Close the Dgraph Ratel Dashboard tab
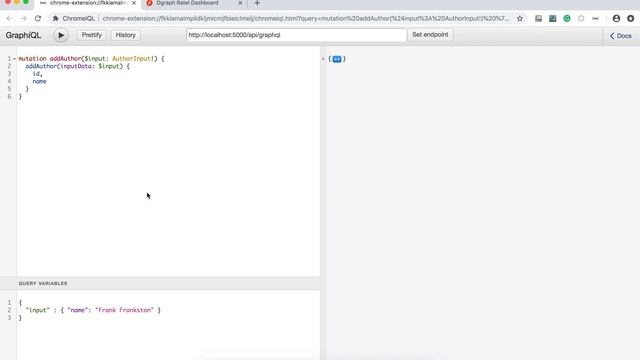The width and height of the screenshot is (640, 360). (240, 3)
